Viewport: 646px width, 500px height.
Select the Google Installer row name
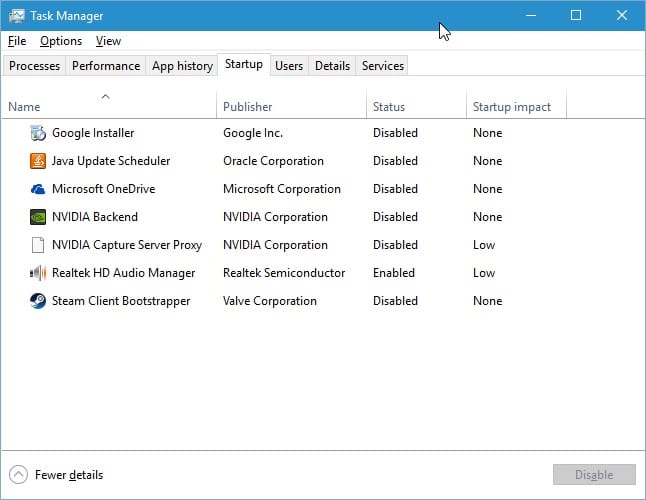coord(93,133)
